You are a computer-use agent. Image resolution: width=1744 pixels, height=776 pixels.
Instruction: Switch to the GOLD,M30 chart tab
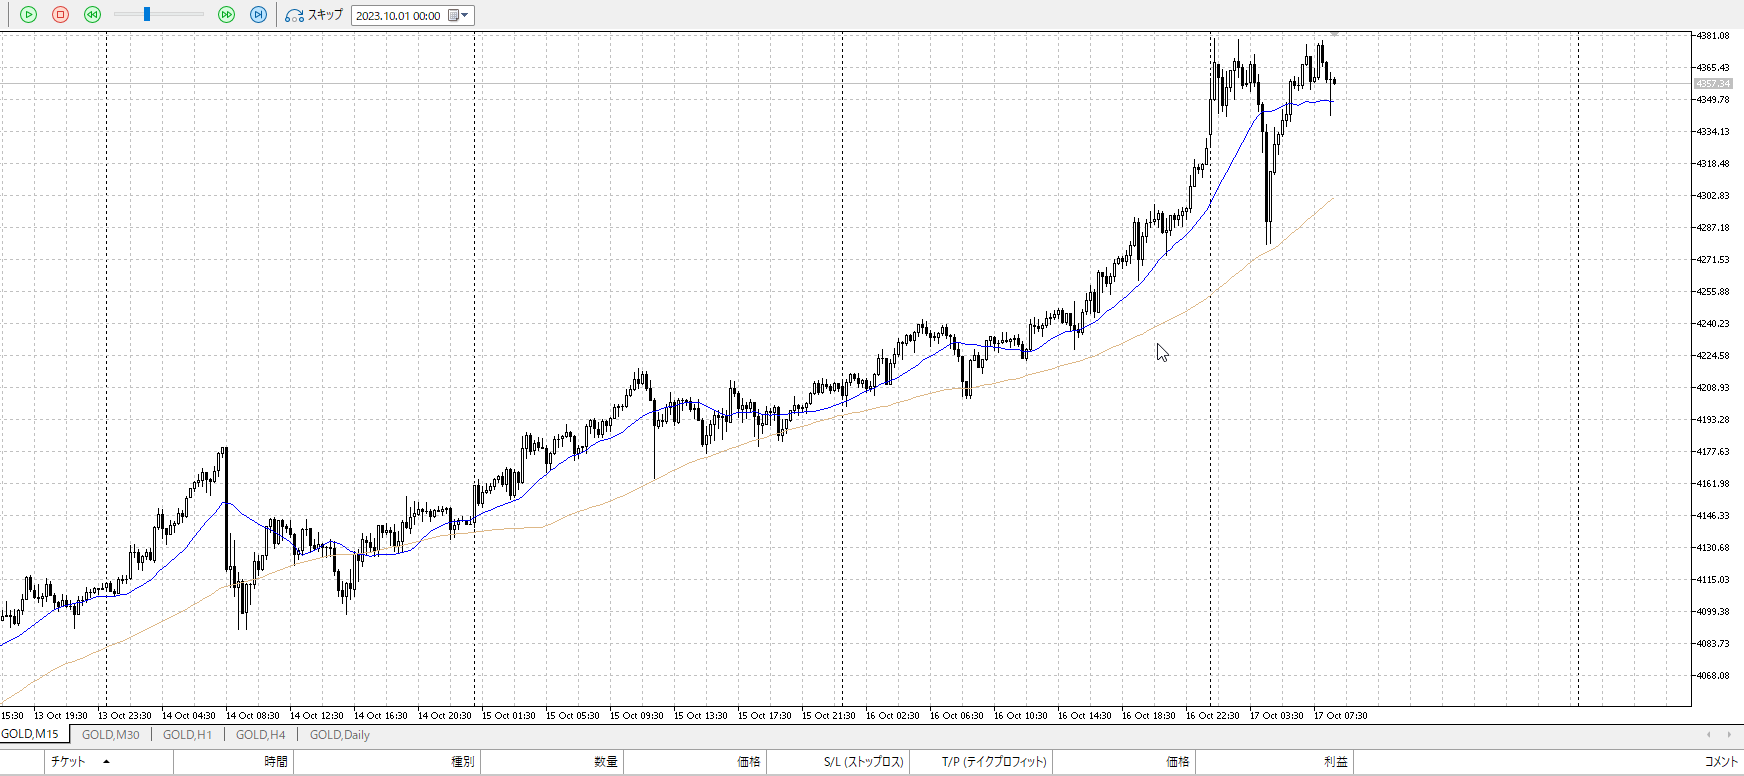110,735
